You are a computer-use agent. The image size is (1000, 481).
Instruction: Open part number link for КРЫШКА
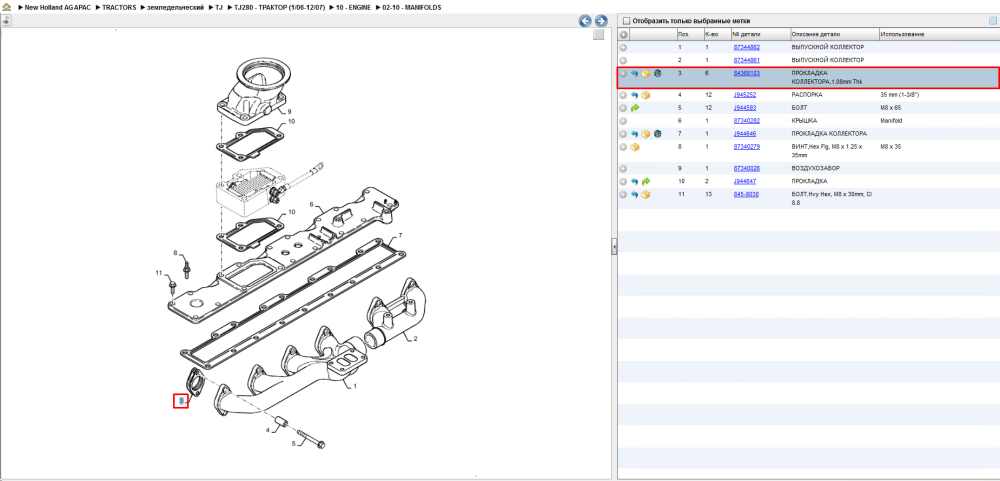(746, 121)
